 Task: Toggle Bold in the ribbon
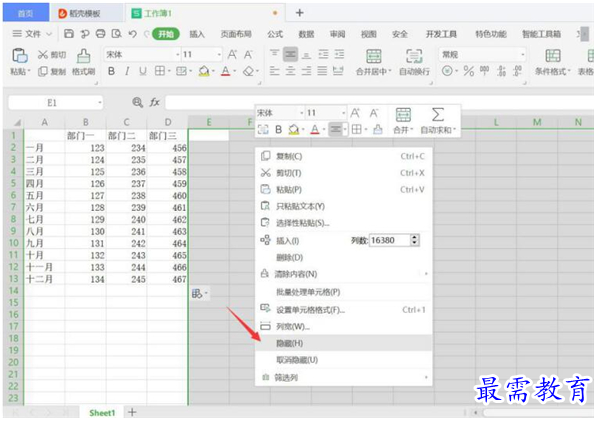[111, 71]
